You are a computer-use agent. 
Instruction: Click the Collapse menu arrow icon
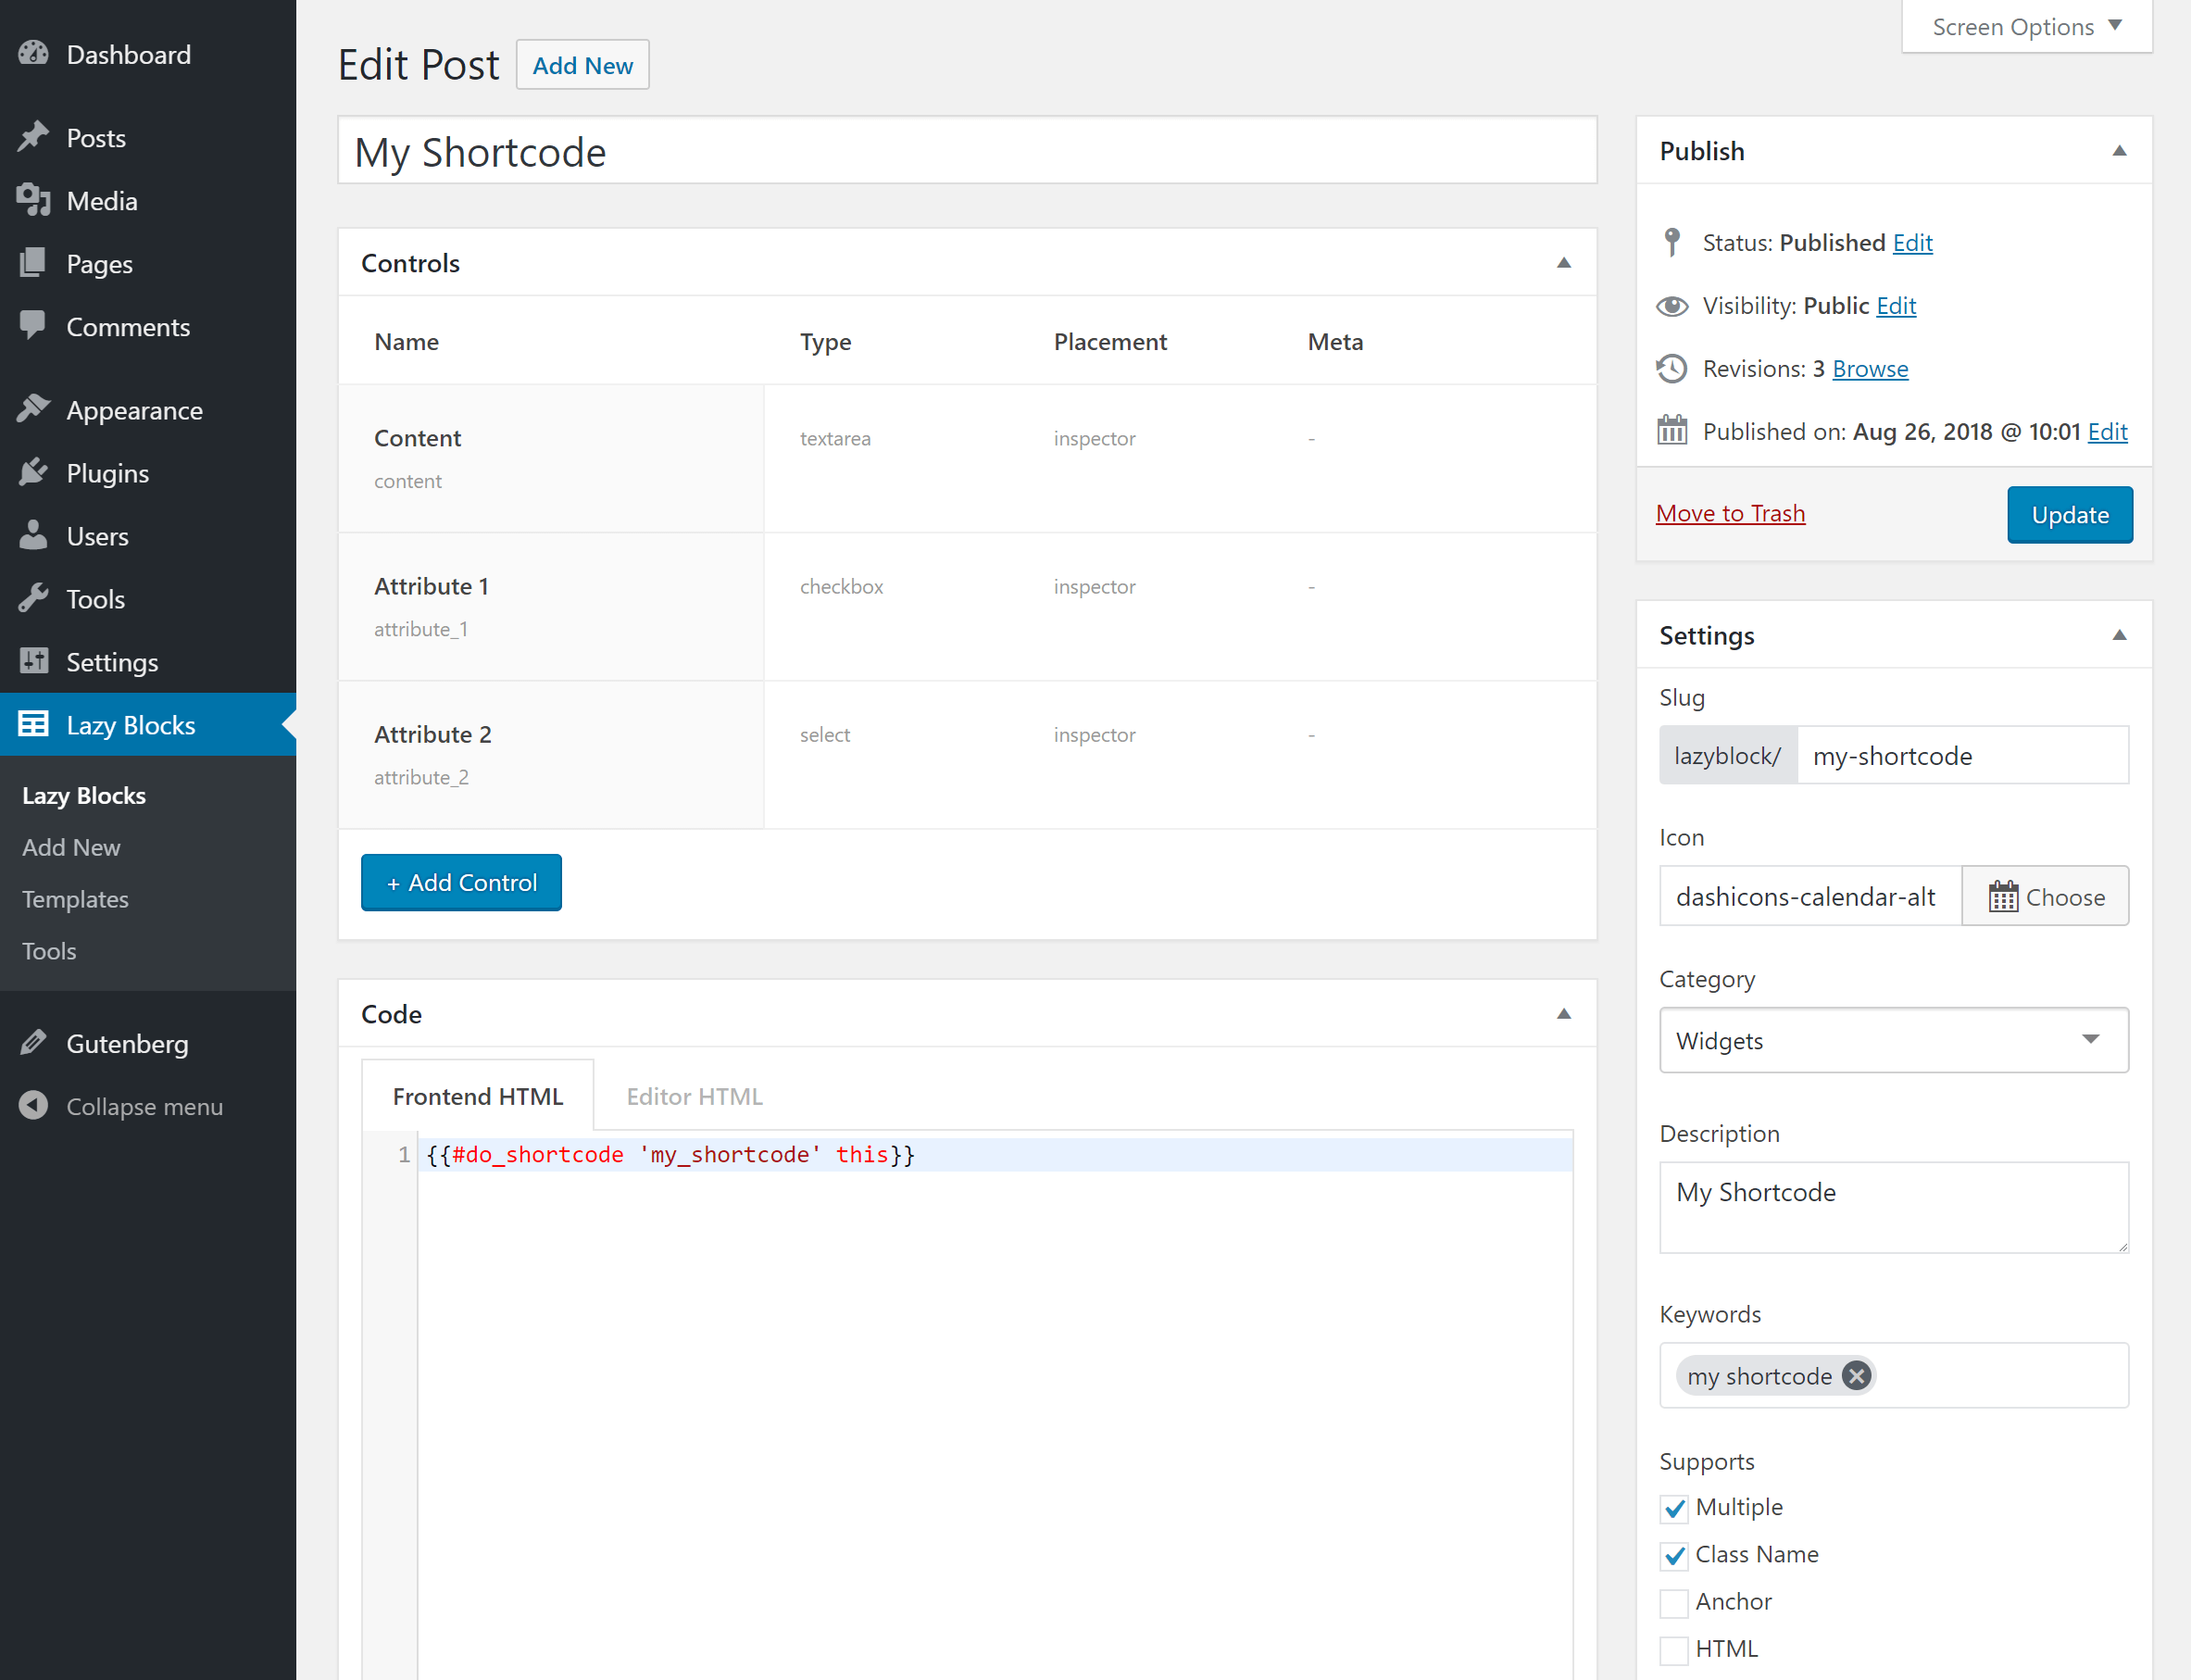(33, 1106)
